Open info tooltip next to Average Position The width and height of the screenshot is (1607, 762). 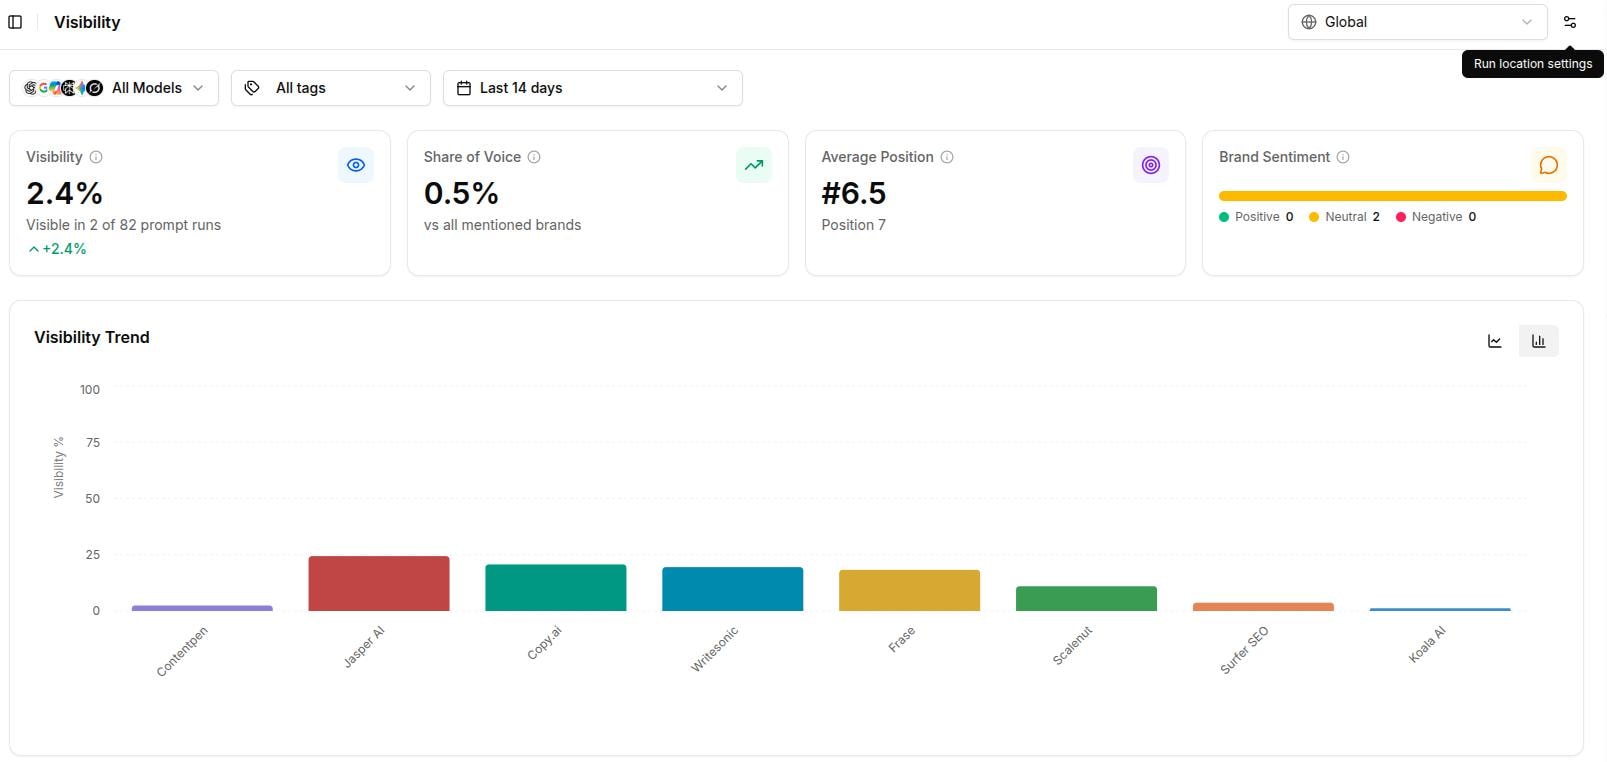pos(947,157)
